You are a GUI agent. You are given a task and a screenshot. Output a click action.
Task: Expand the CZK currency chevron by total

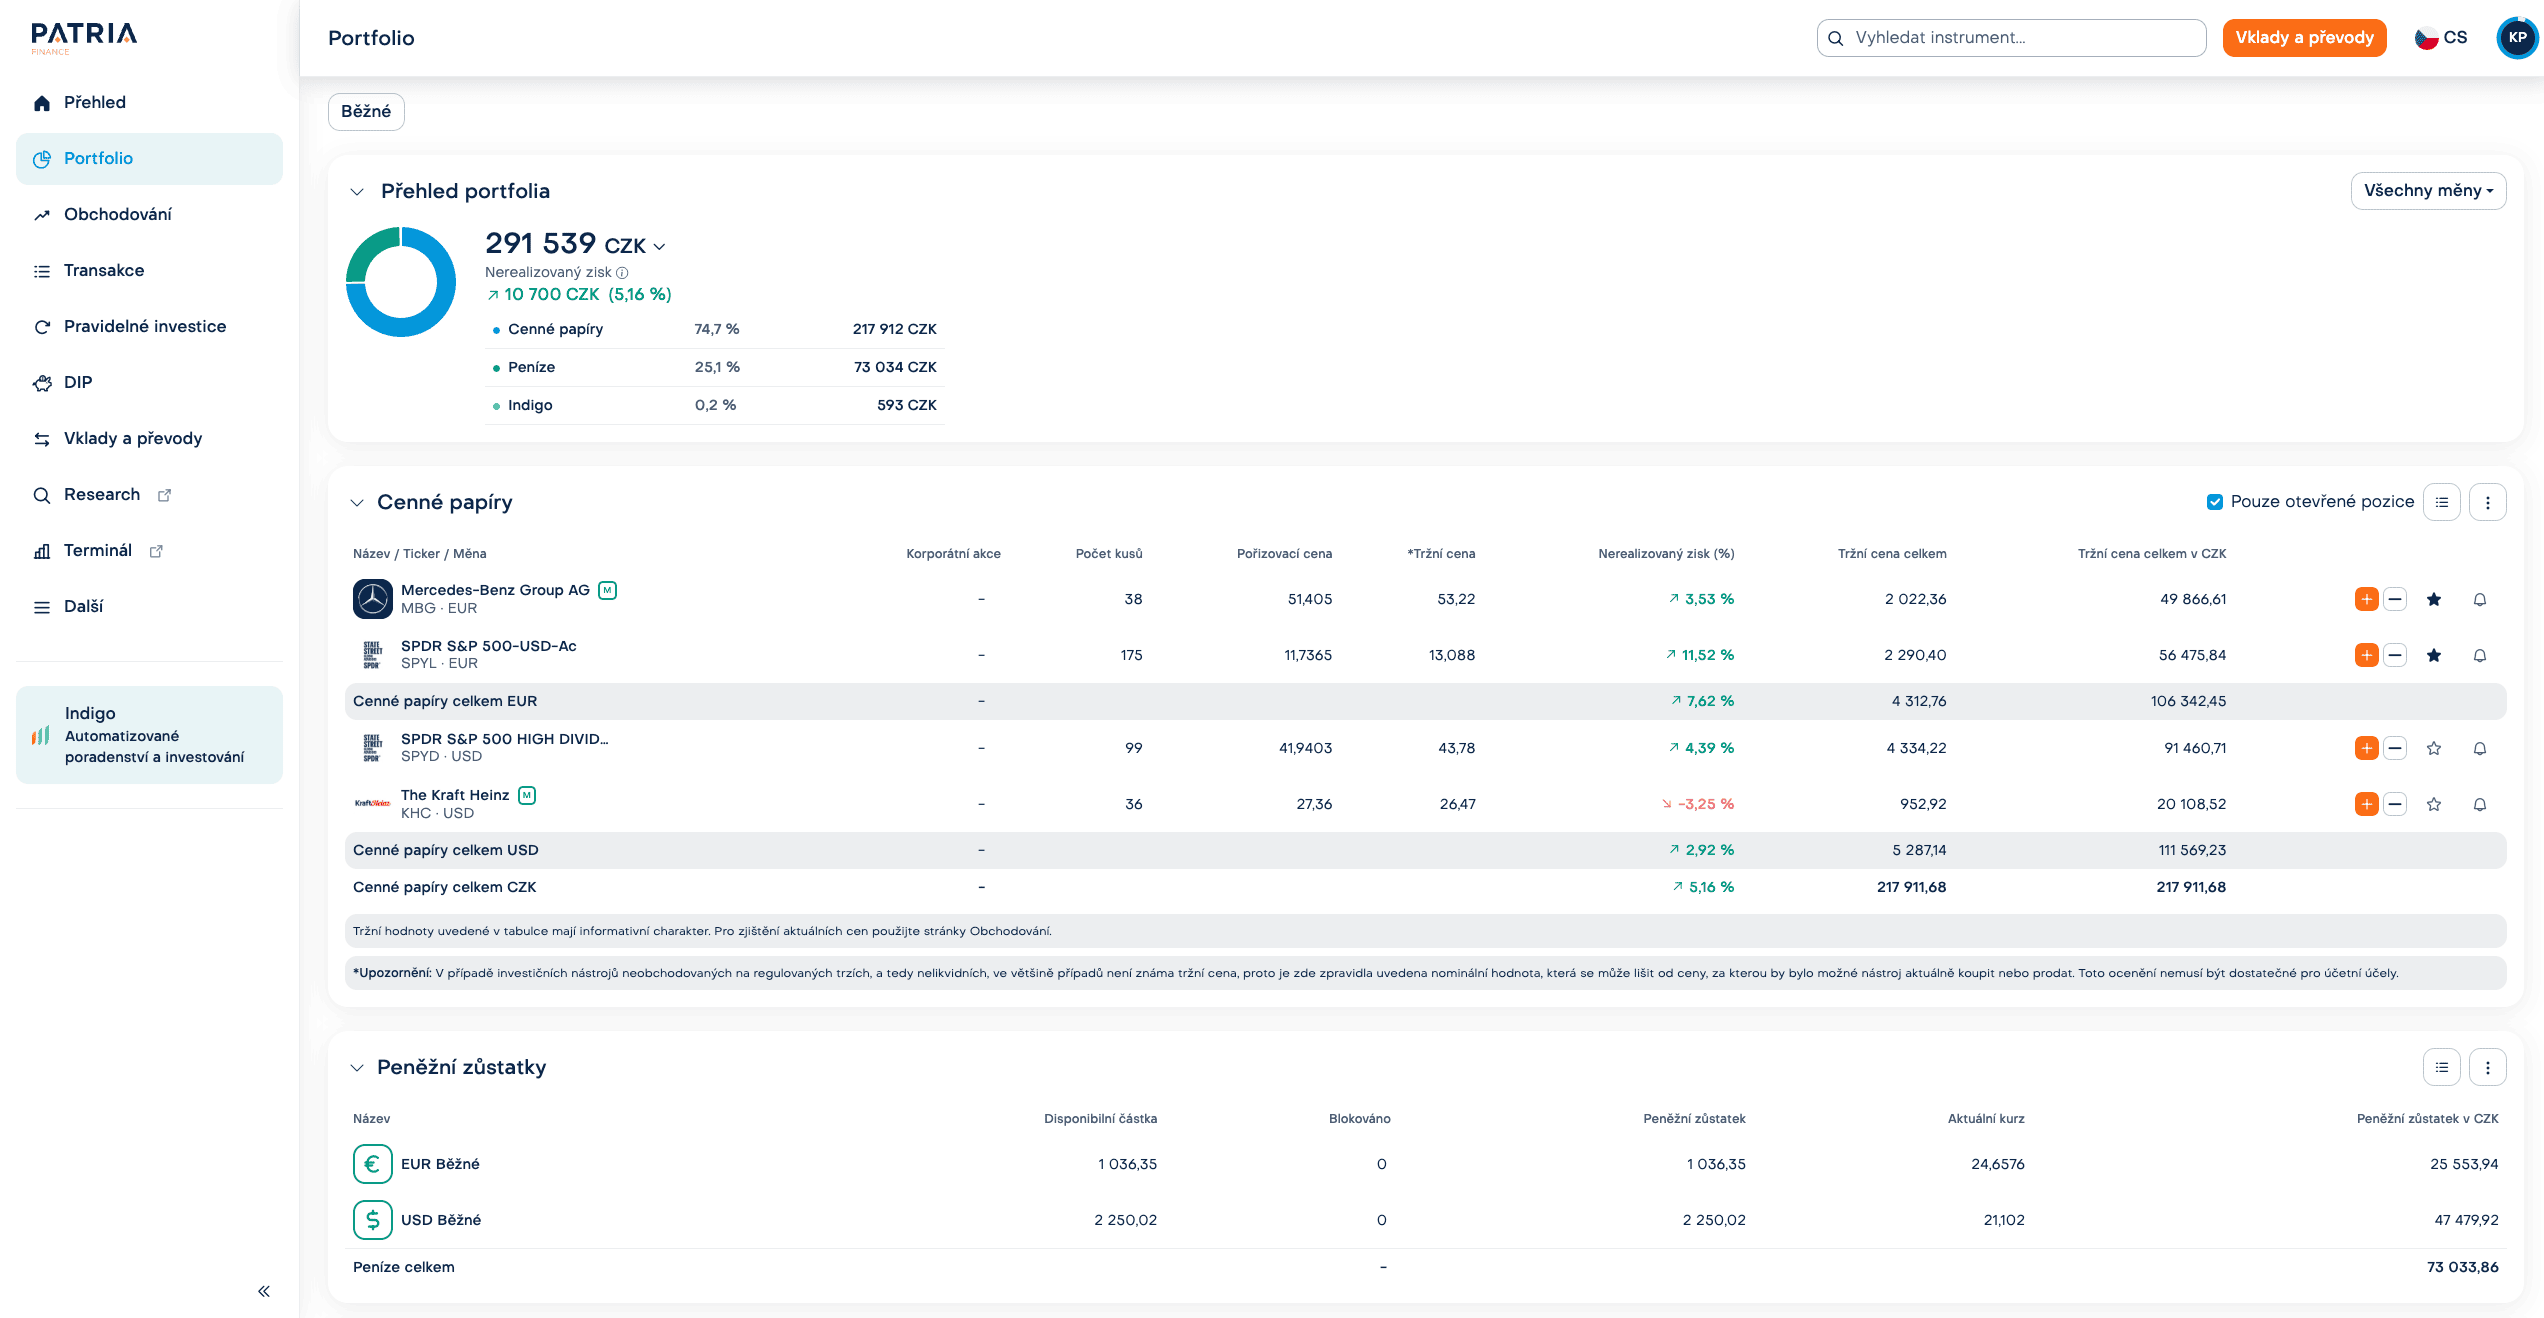pos(659,247)
